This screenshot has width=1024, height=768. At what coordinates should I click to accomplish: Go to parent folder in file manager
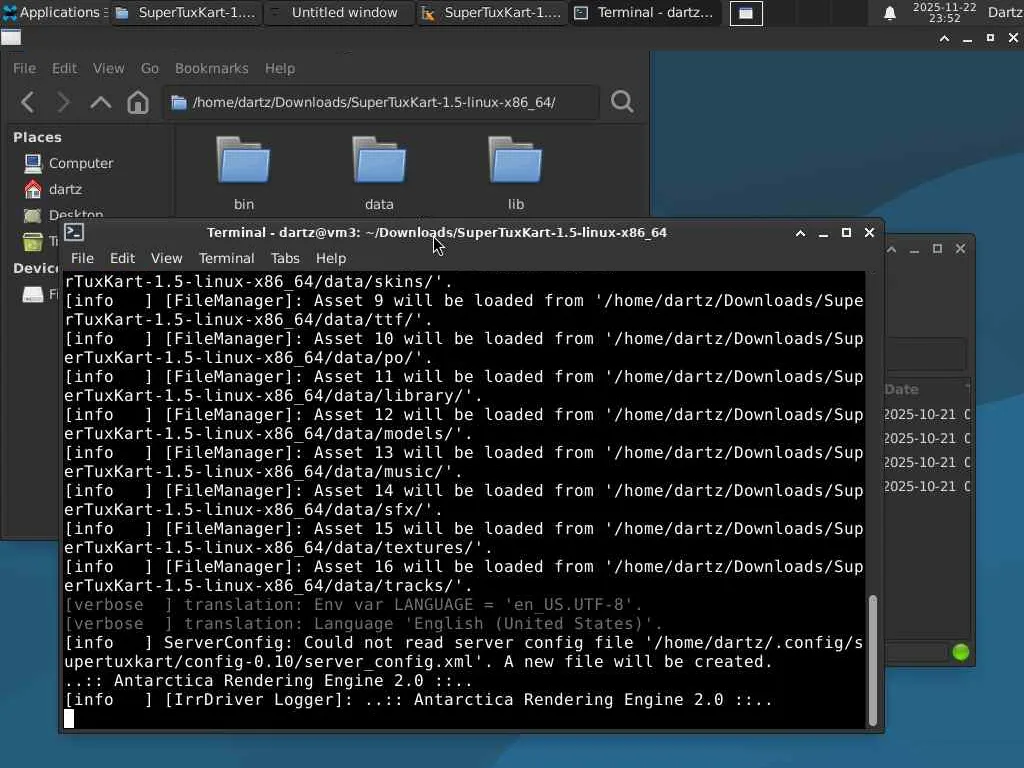[x=101, y=103]
